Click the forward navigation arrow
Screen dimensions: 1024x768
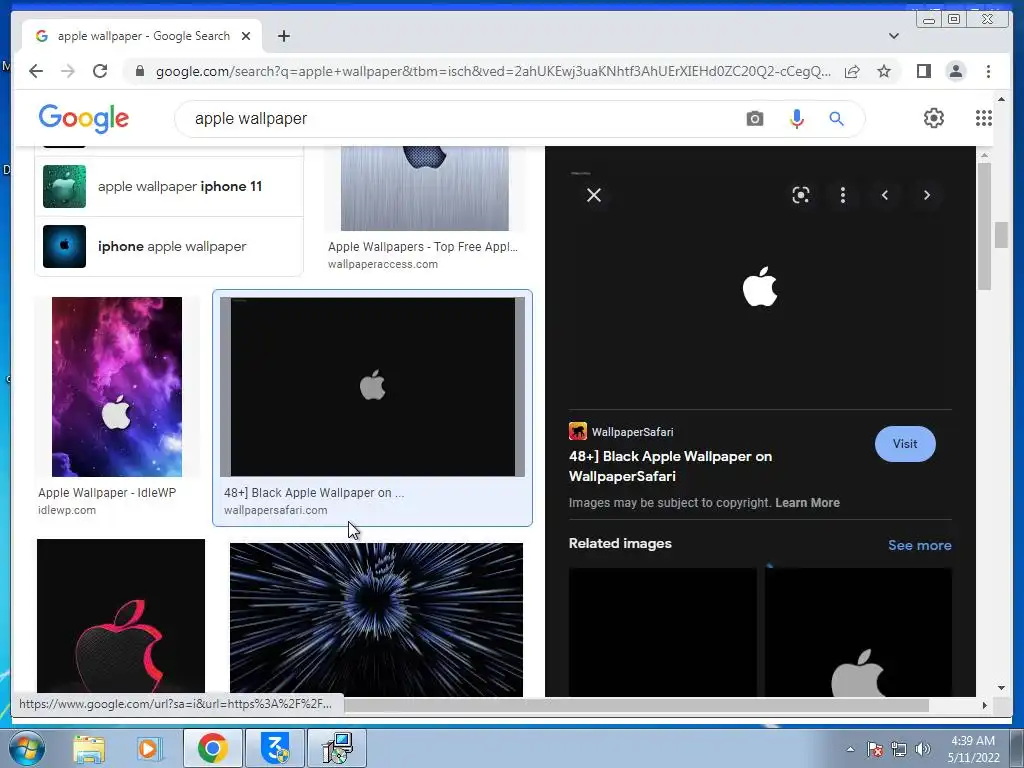(x=68, y=71)
